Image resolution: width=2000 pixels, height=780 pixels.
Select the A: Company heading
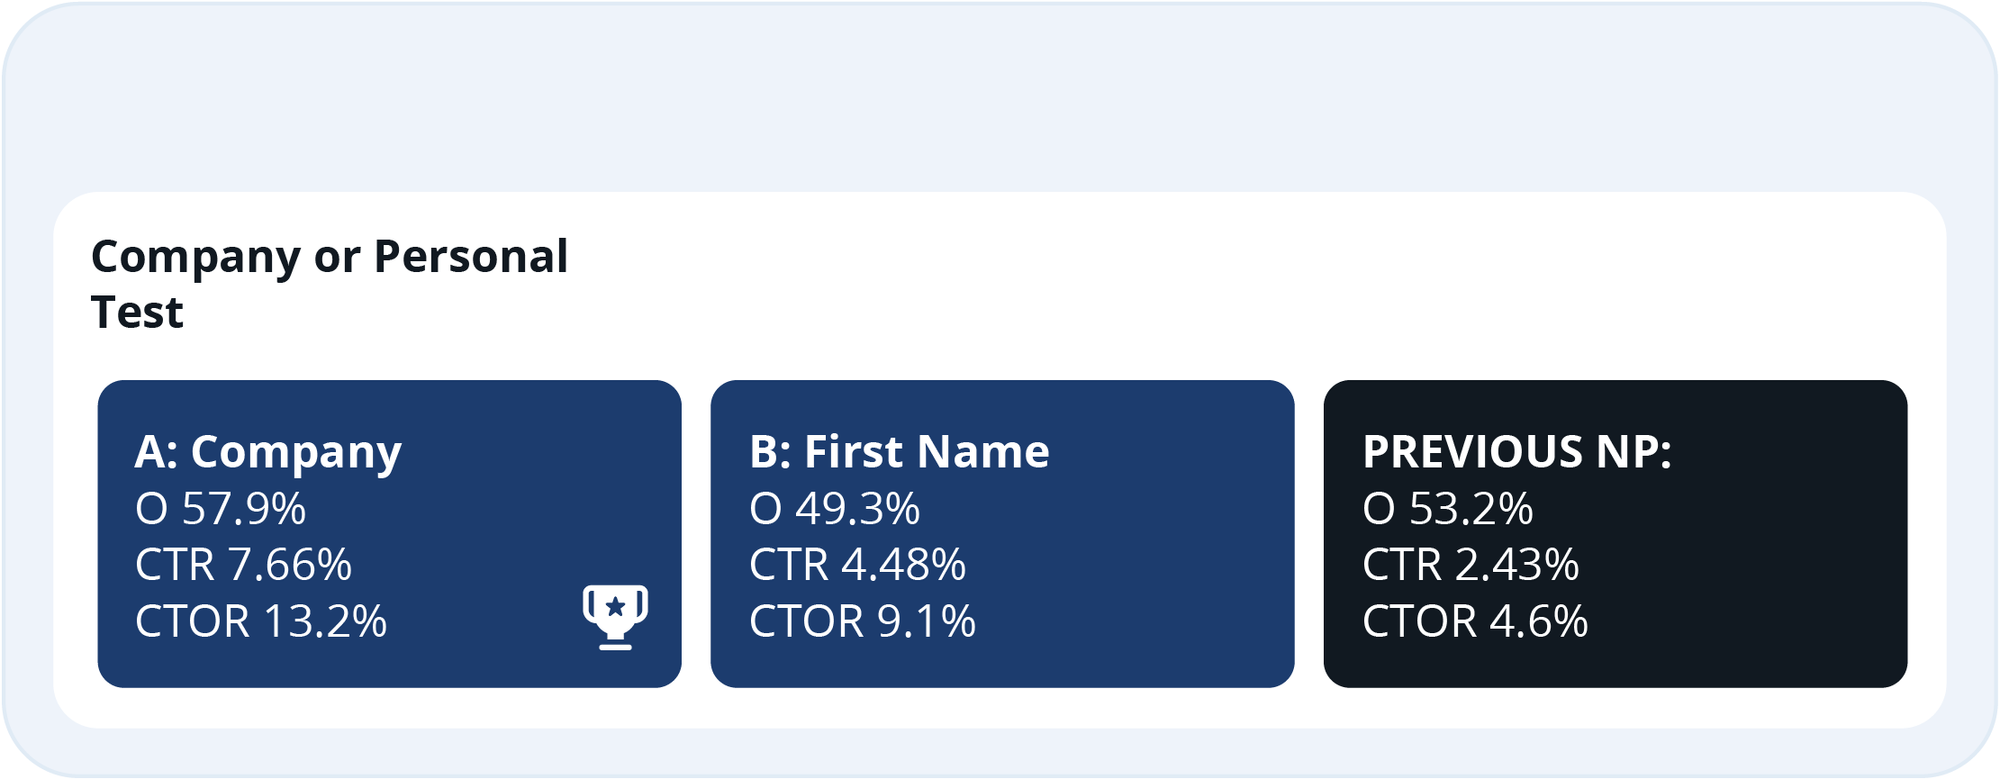pos(268,452)
